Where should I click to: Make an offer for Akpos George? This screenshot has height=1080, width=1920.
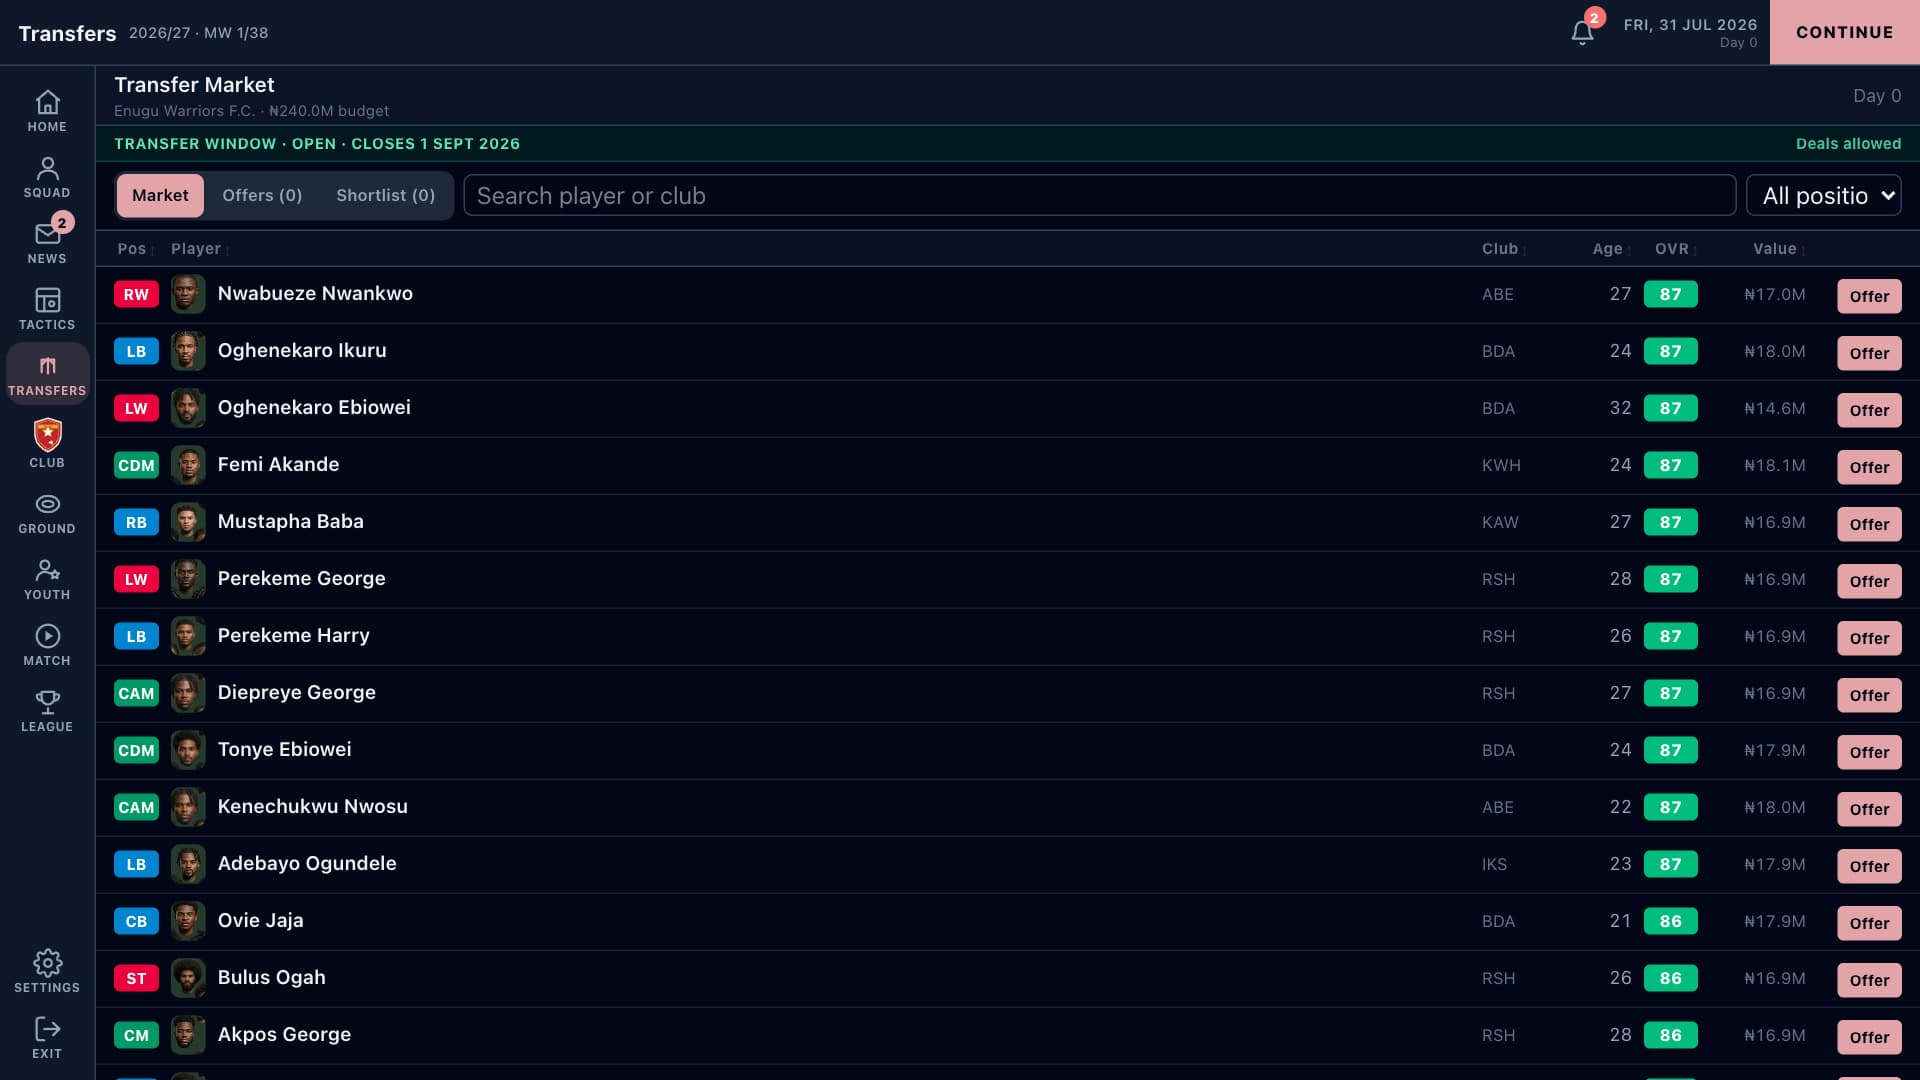(x=1869, y=1037)
